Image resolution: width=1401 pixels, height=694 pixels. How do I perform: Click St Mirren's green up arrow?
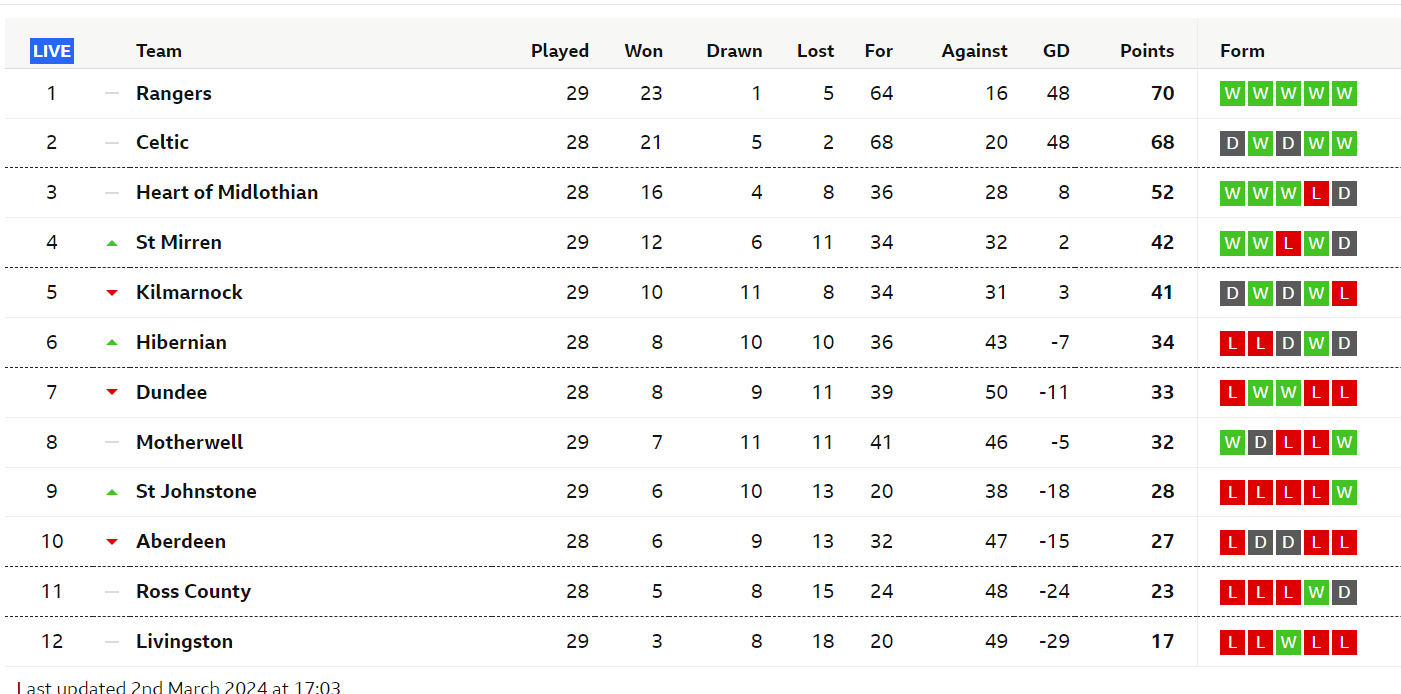[x=112, y=243]
